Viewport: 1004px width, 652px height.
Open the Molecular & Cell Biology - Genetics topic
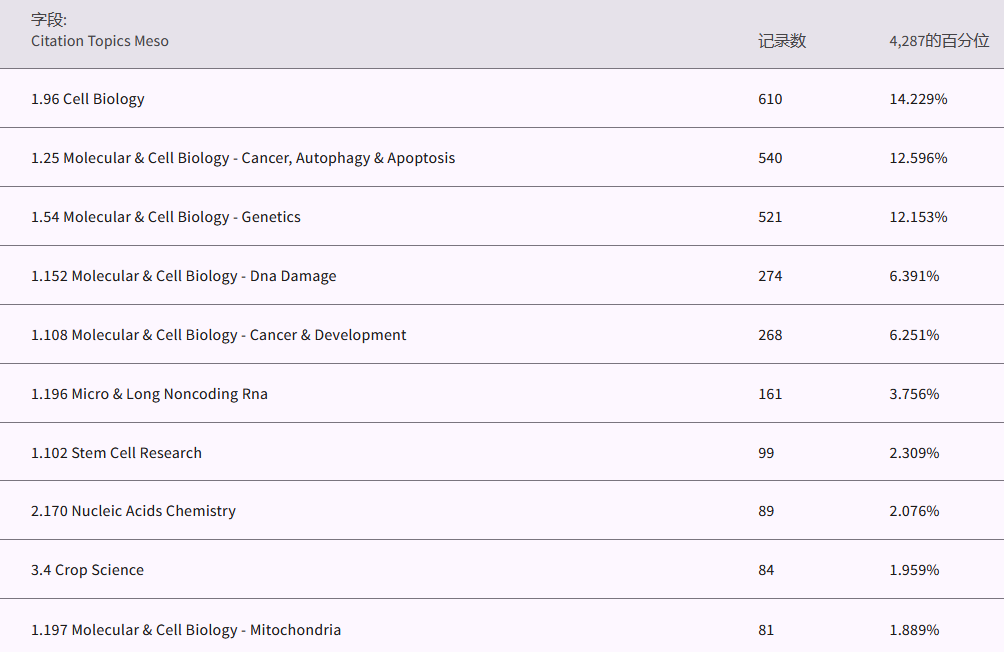coord(166,217)
